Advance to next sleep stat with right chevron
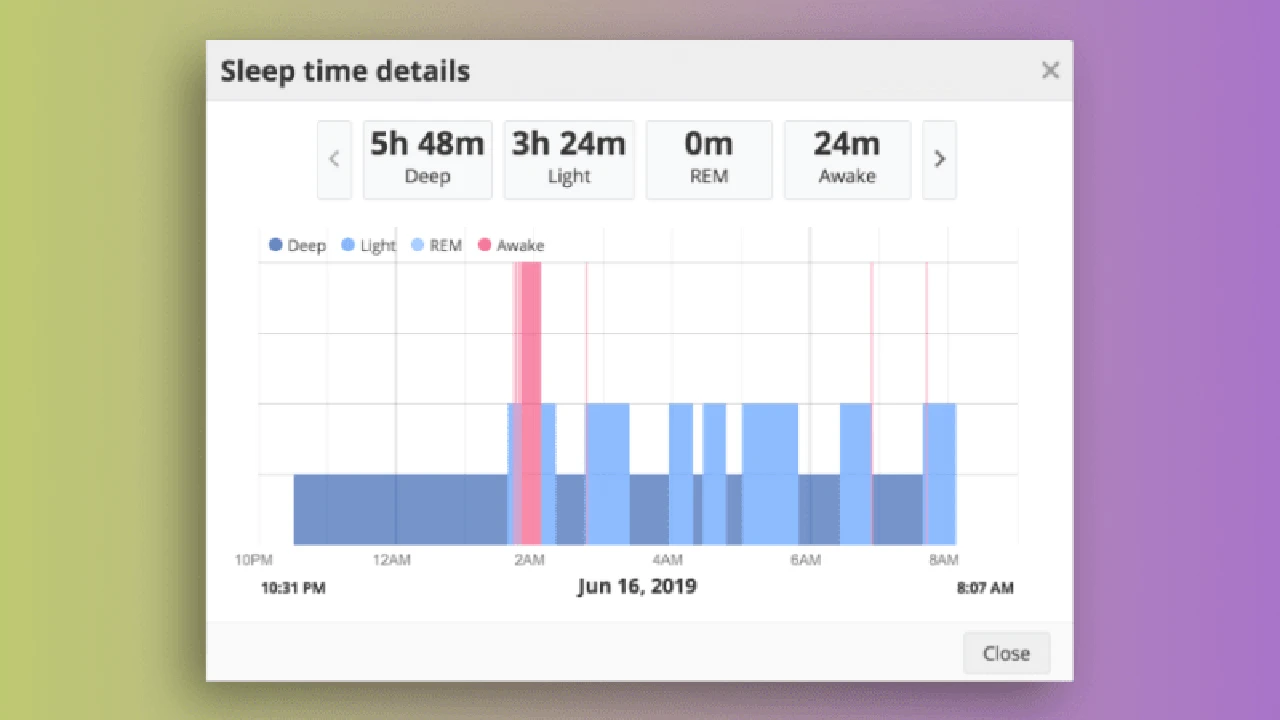1280x720 pixels. pyautogui.click(x=939, y=160)
